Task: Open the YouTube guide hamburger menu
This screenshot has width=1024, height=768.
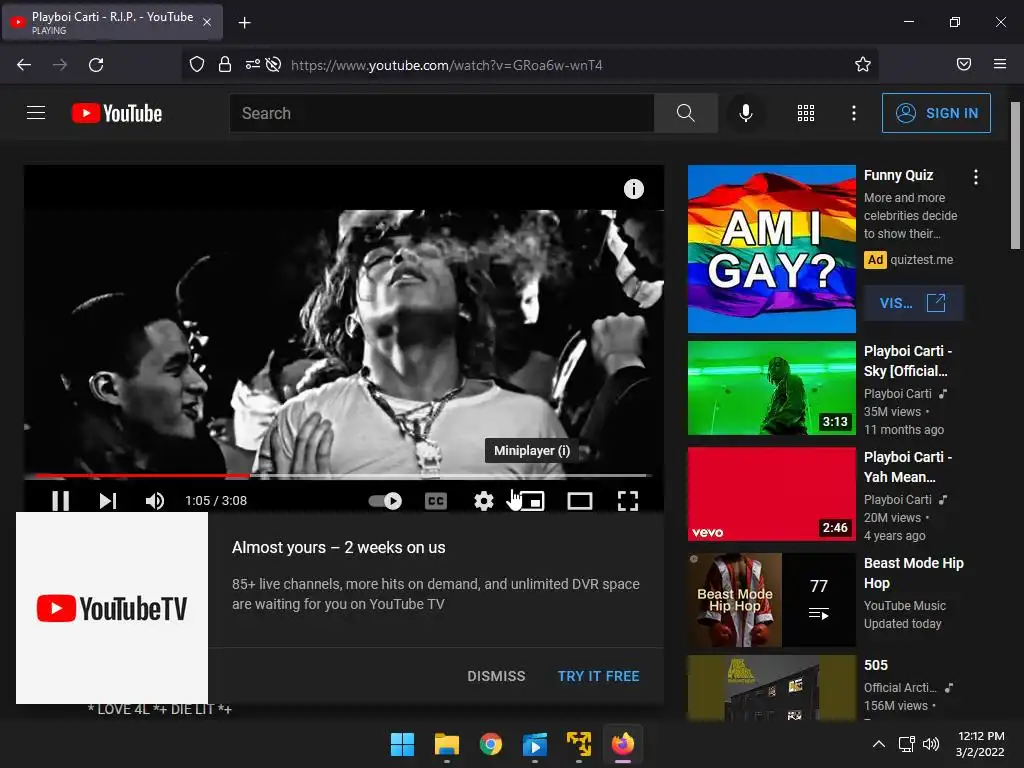Action: click(36, 113)
